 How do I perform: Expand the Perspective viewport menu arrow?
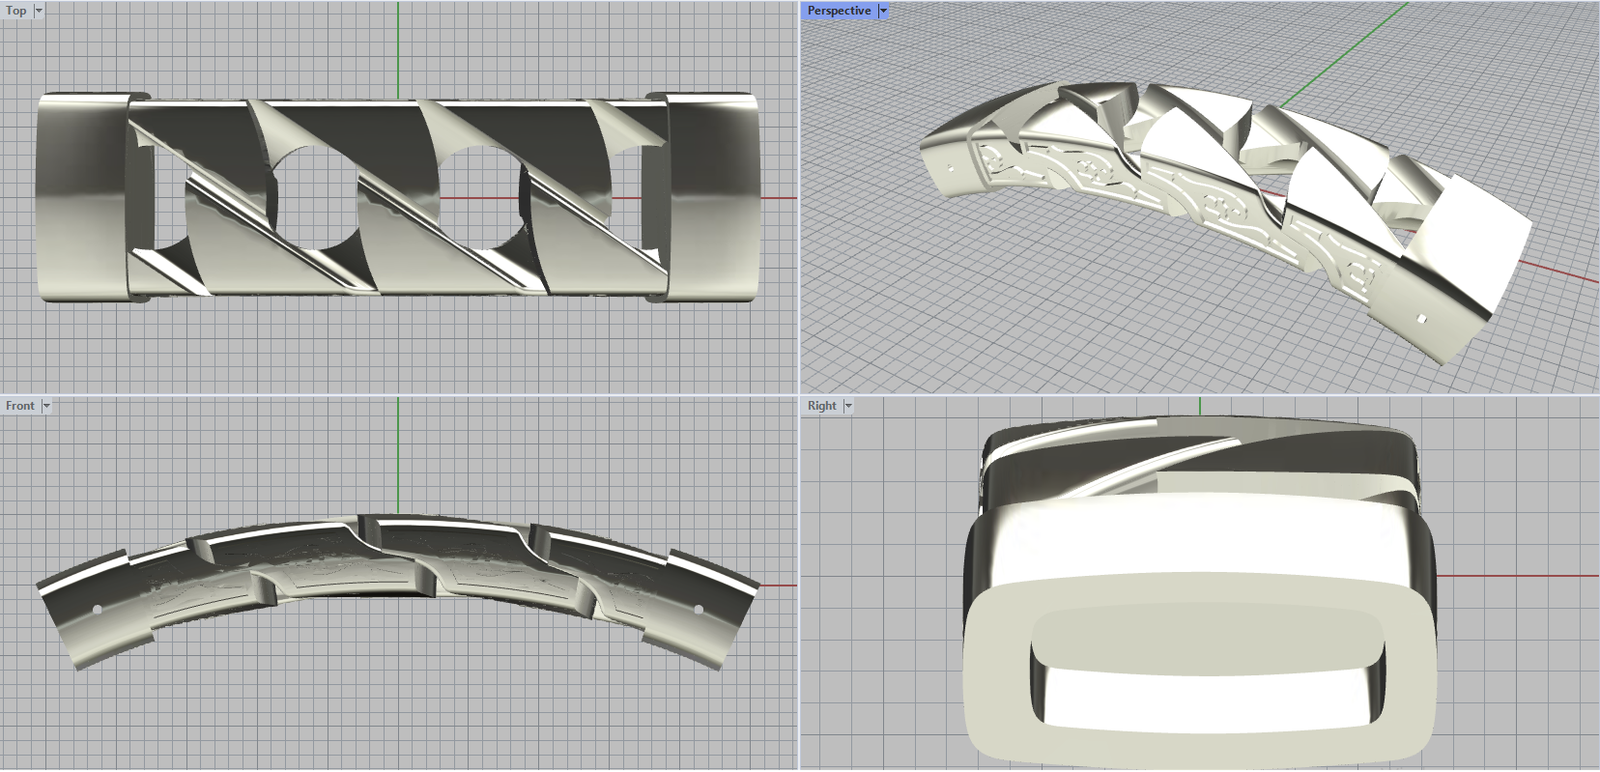[x=883, y=11]
